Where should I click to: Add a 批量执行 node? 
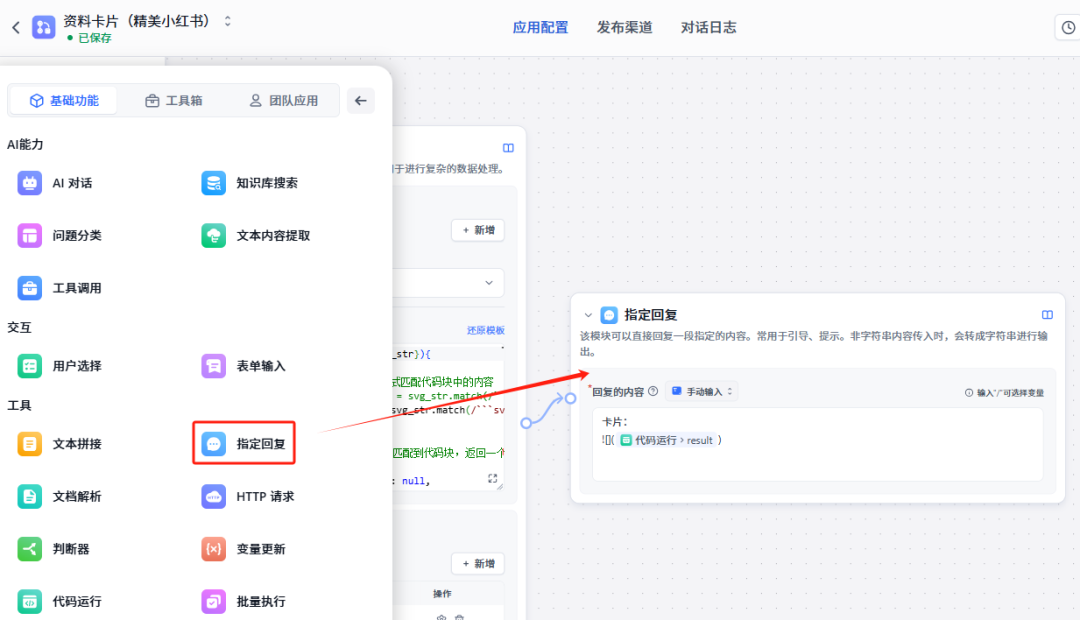click(x=243, y=601)
